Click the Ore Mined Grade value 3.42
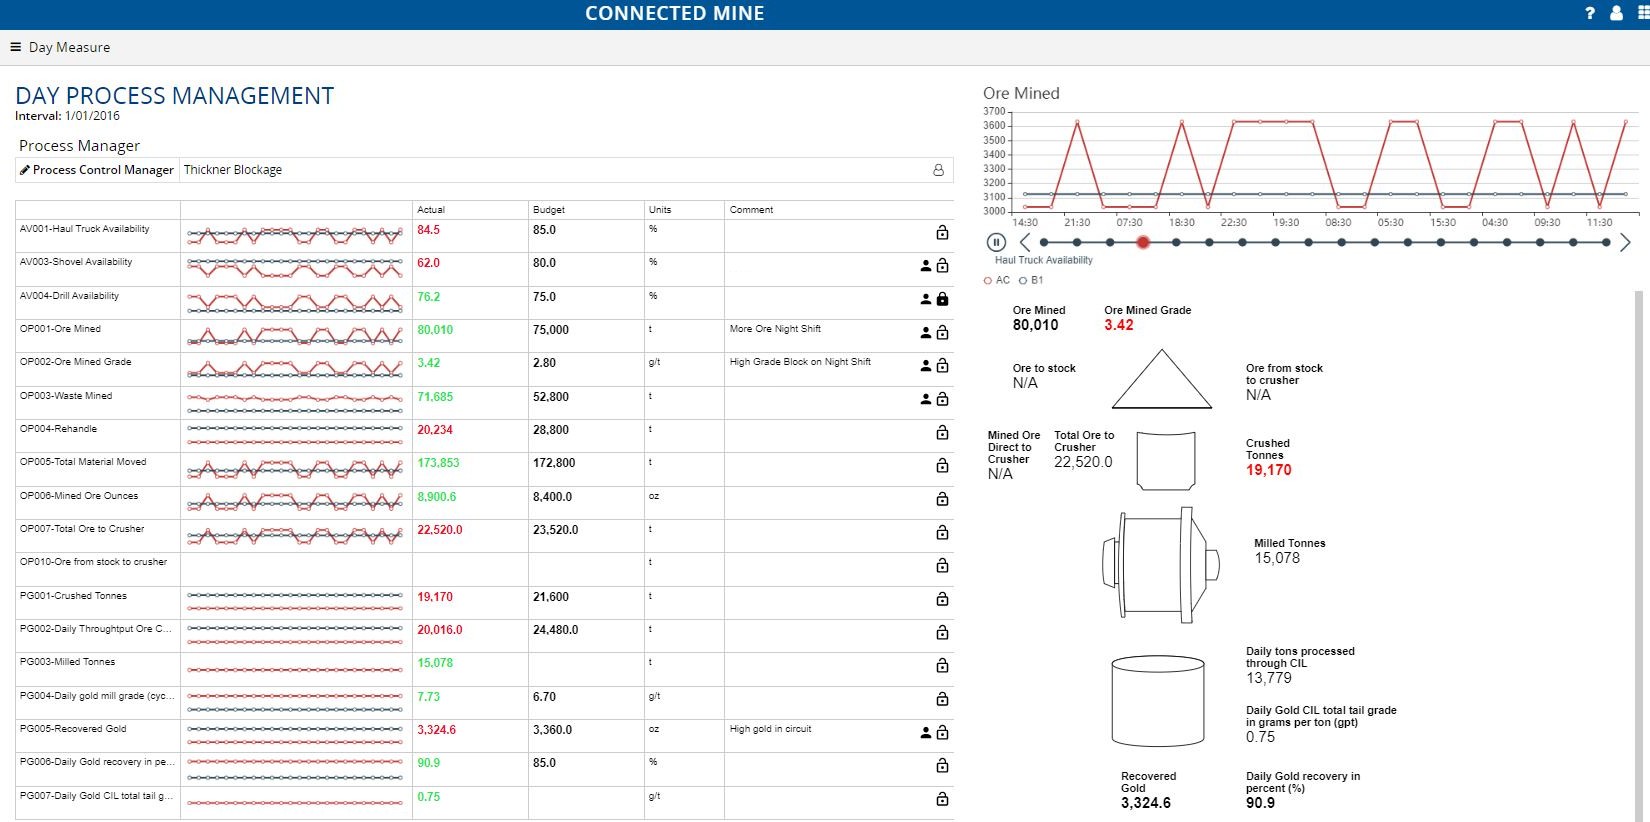Image resolution: width=1650 pixels, height=822 pixels. [x=1119, y=325]
